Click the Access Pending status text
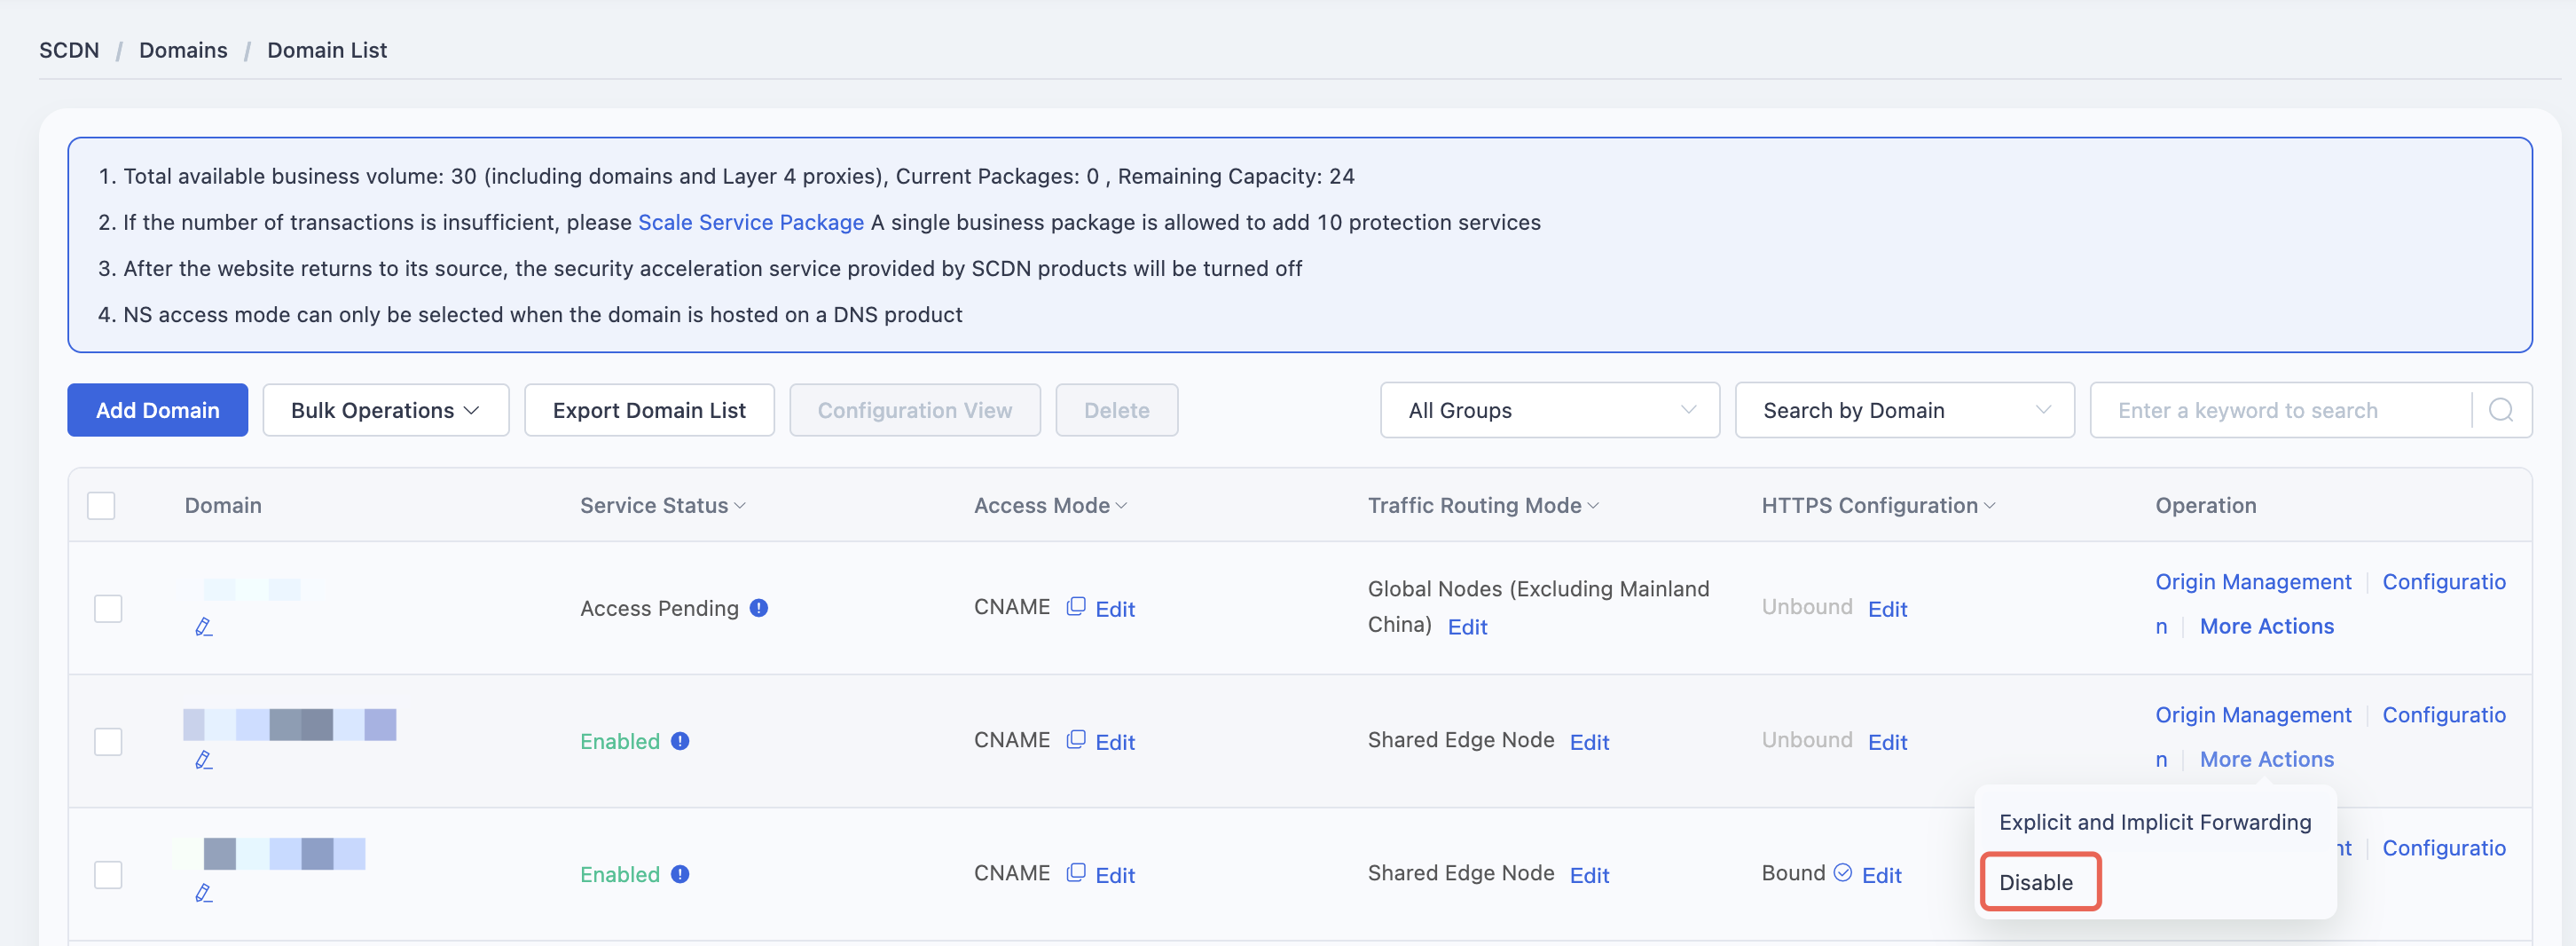 659,608
